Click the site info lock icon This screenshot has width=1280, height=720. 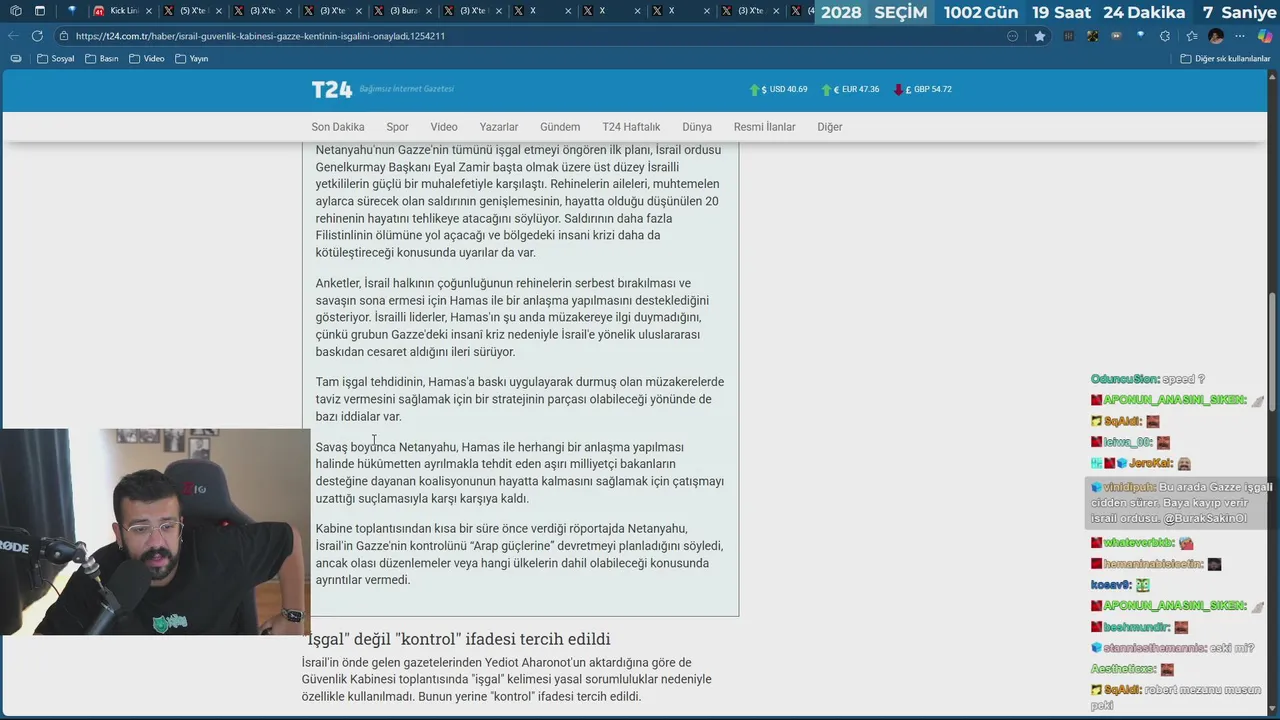coord(64,36)
